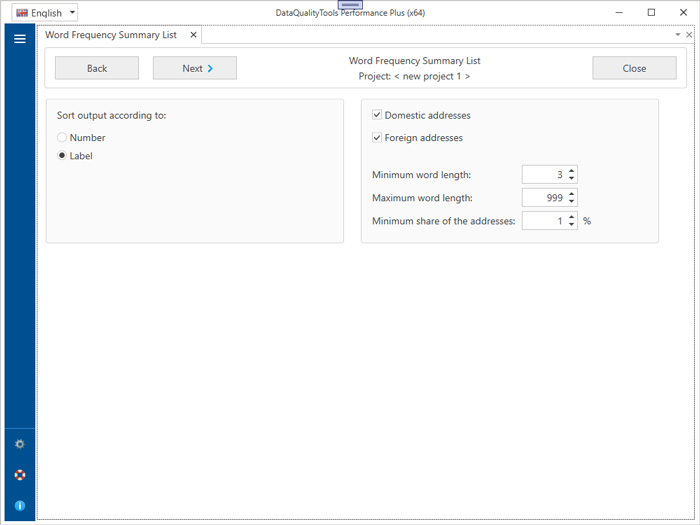The height and width of the screenshot is (525, 700).
Task: Close the Word Frequency Summary List tab
Action: (x=194, y=35)
